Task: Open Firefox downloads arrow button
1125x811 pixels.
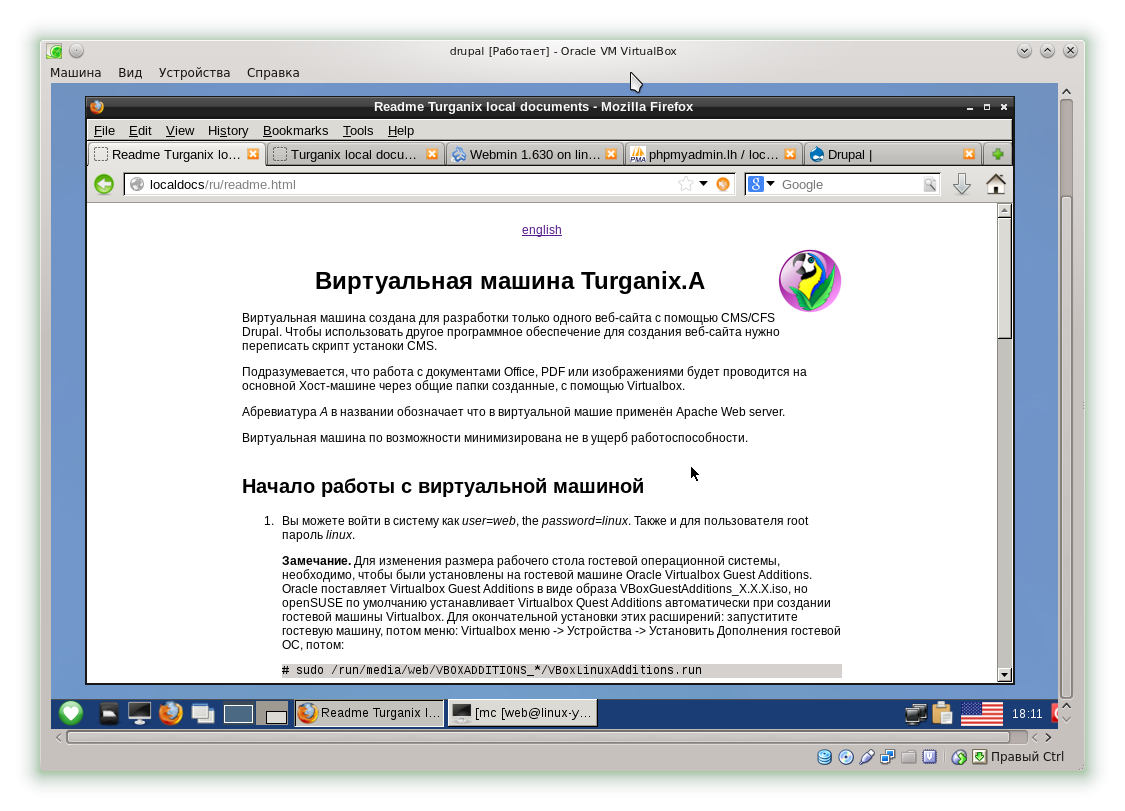Action: click(x=961, y=184)
